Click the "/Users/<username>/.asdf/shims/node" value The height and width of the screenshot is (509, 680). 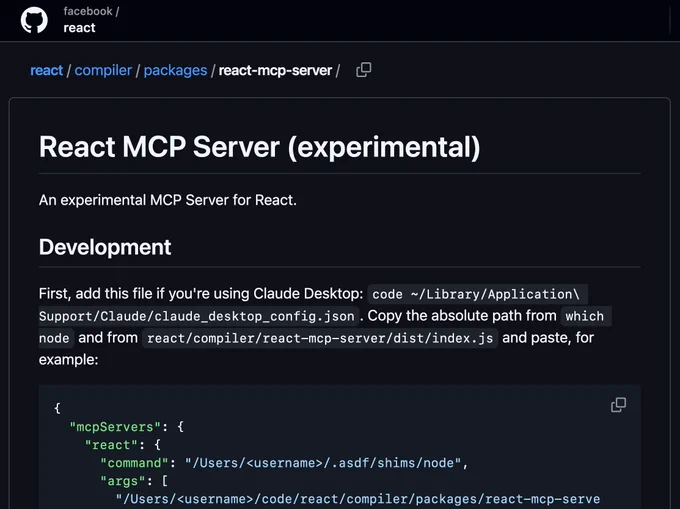click(x=322, y=463)
